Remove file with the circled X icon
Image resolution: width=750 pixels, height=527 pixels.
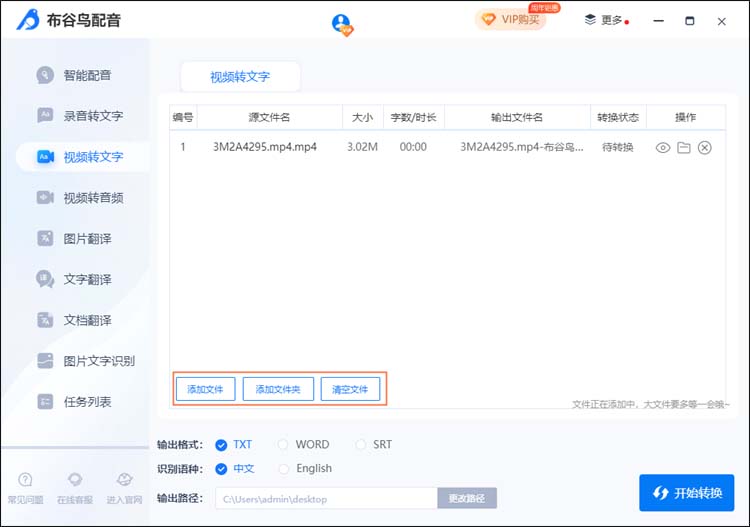(x=705, y=148)
